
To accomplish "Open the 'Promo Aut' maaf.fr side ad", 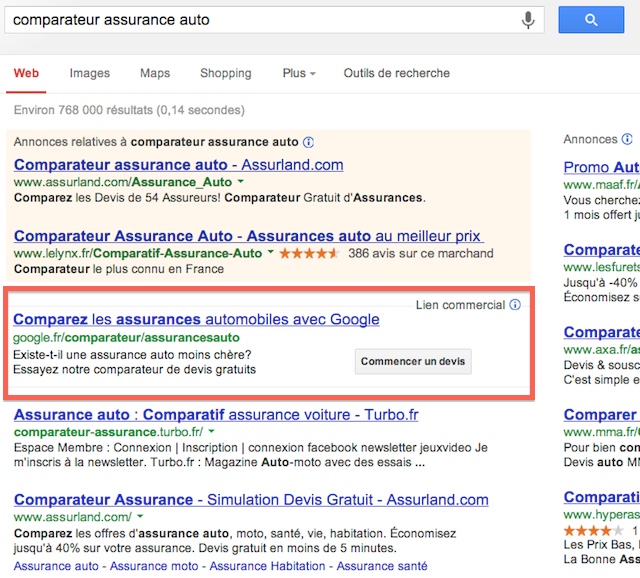I will coord(602,167).
